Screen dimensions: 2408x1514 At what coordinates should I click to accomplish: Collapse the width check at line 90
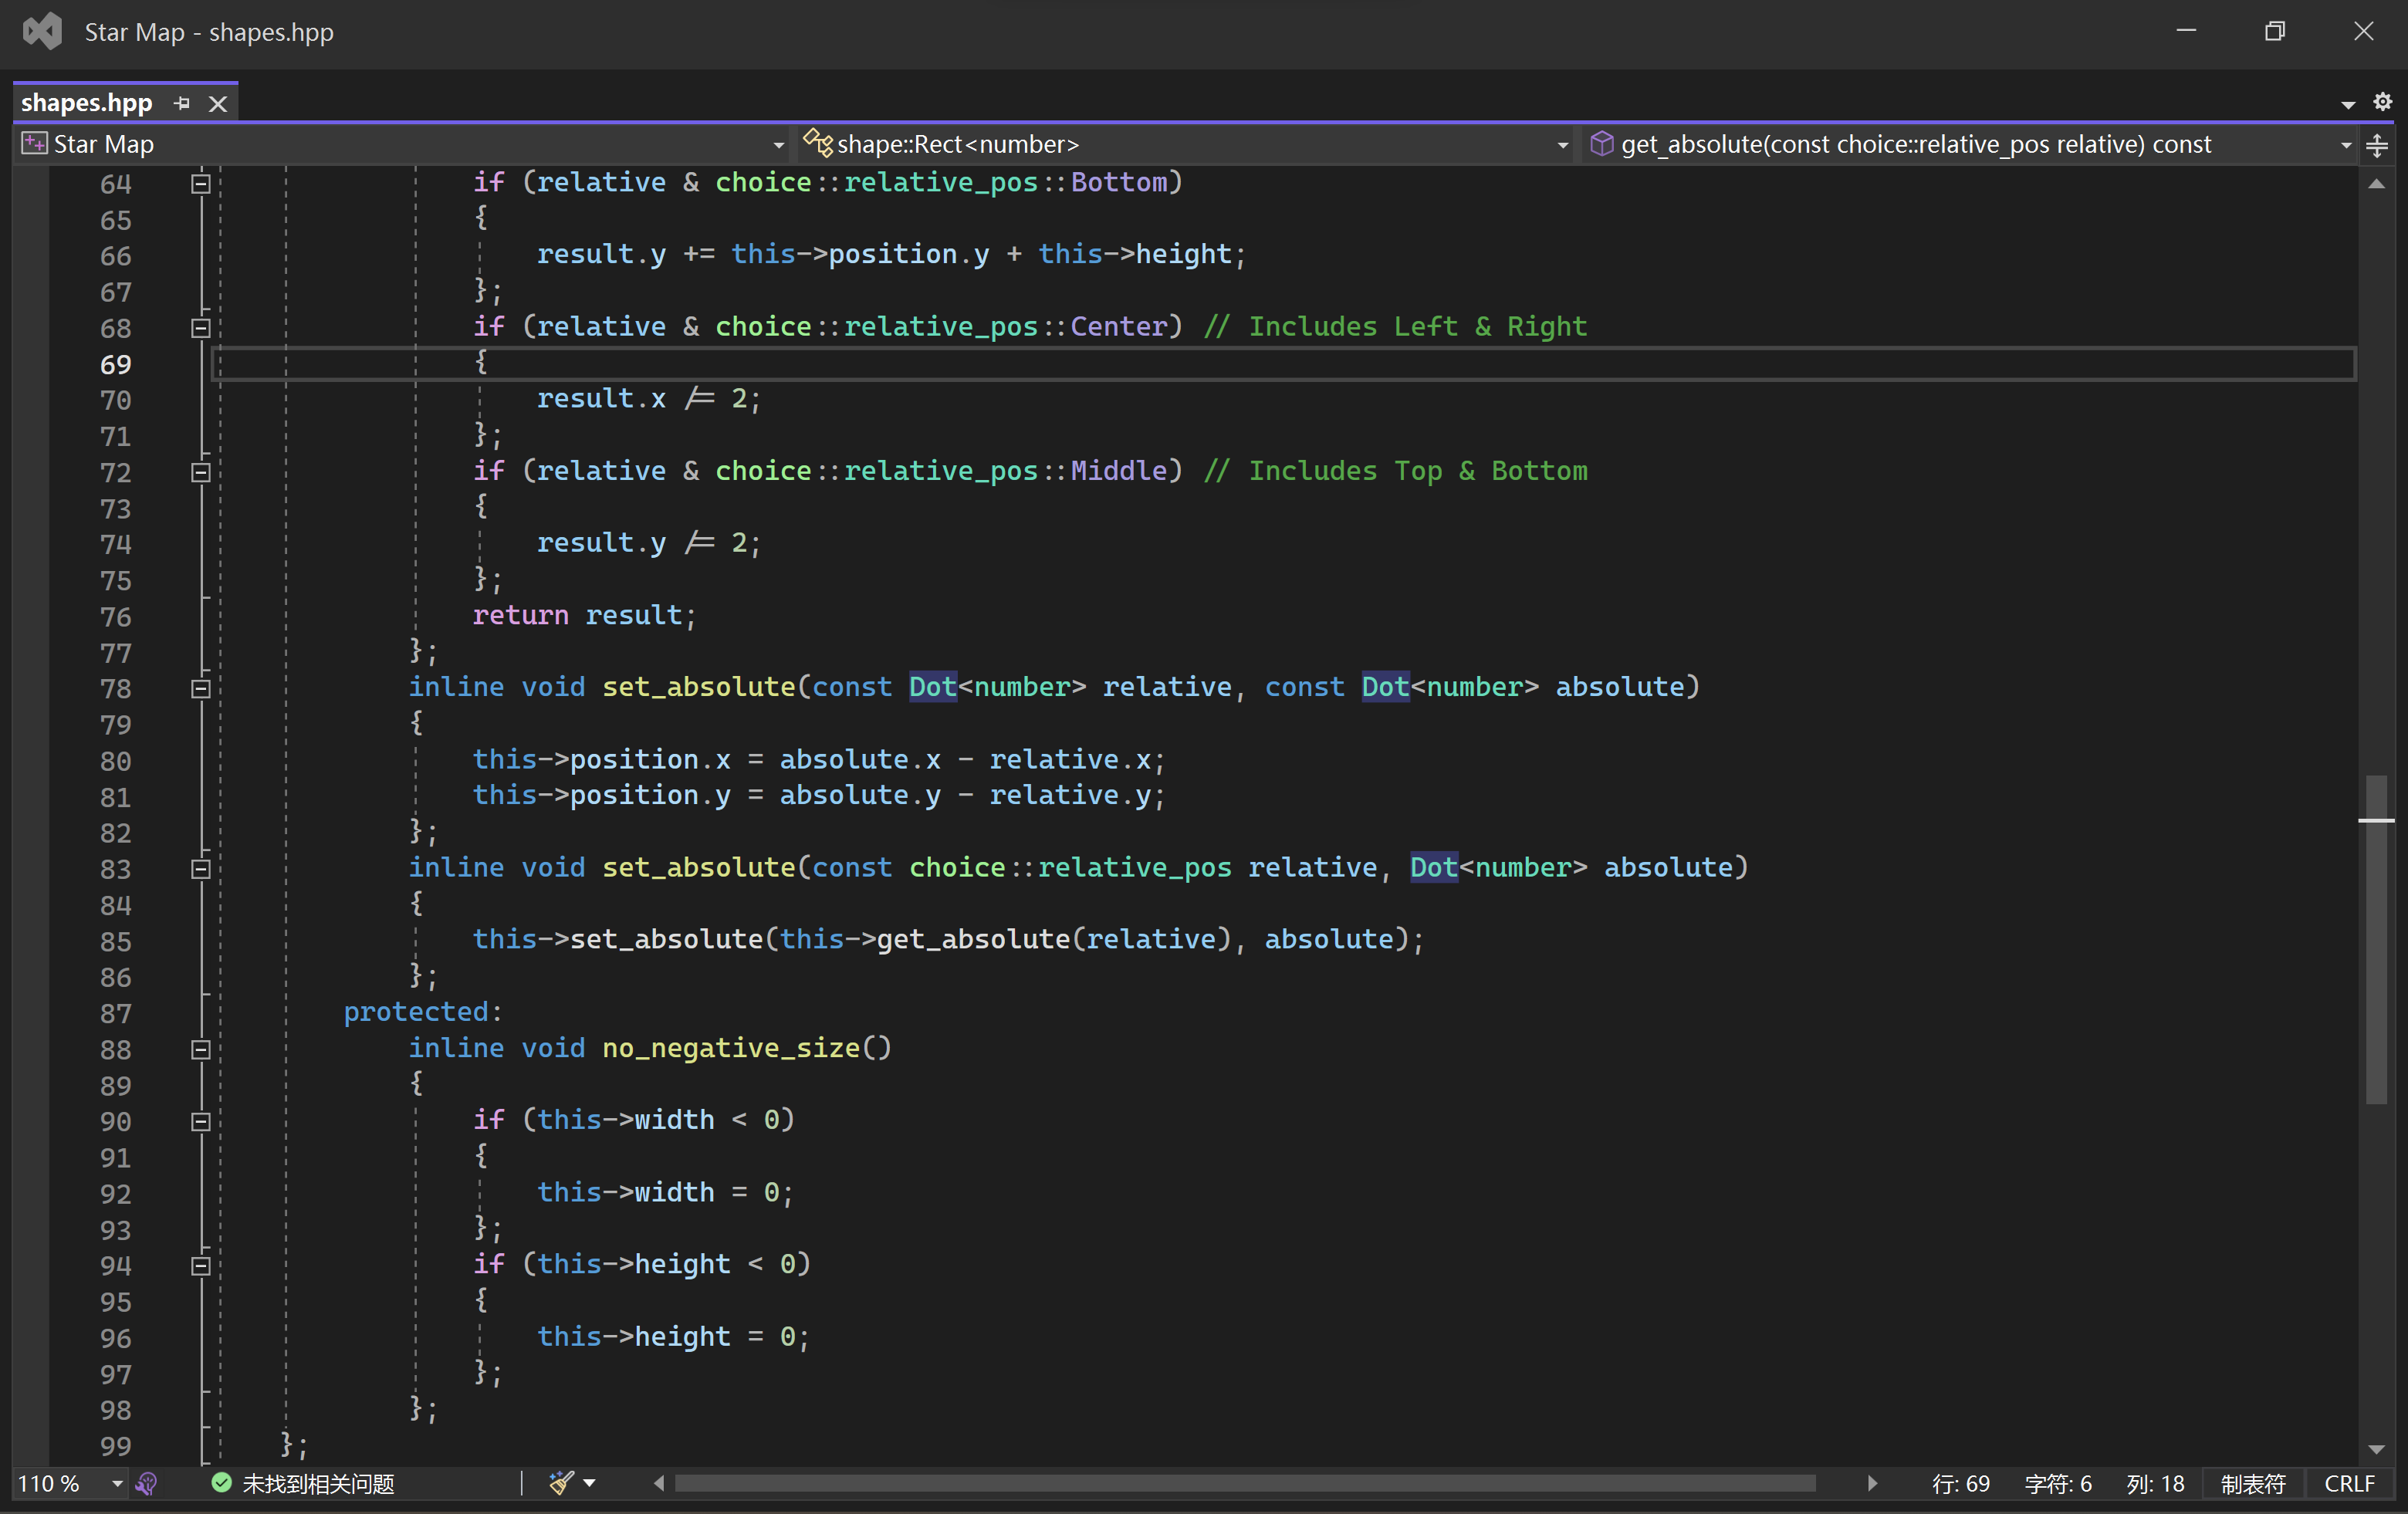pos(200,1121)
